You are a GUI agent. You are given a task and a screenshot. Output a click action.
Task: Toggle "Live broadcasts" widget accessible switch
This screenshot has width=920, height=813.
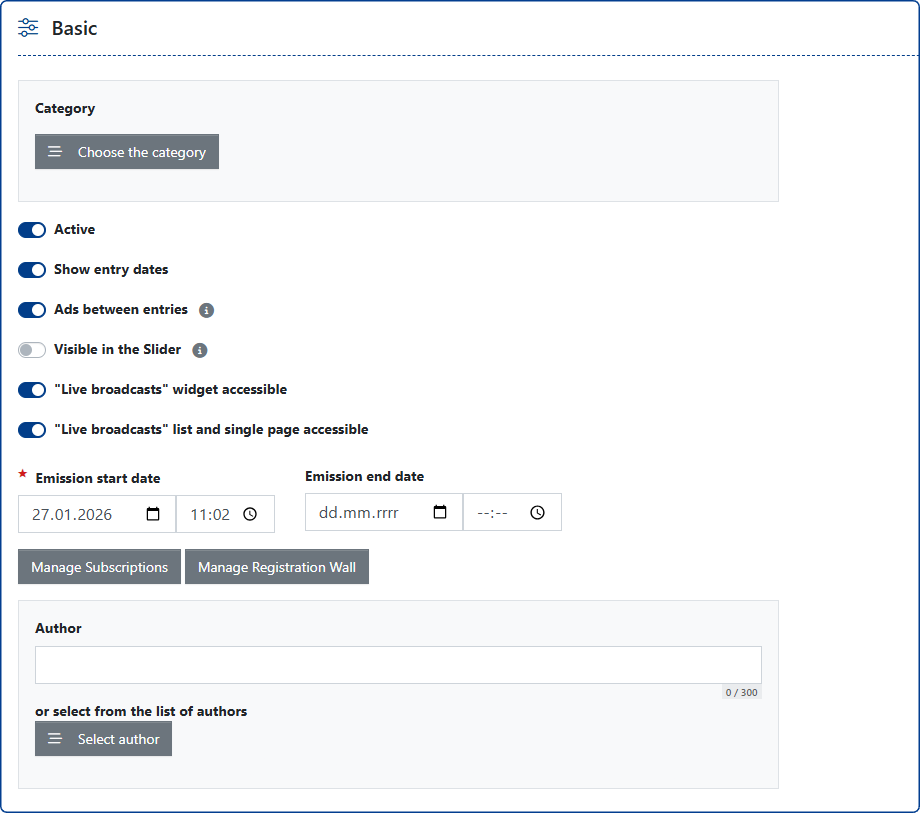[32, 390]
